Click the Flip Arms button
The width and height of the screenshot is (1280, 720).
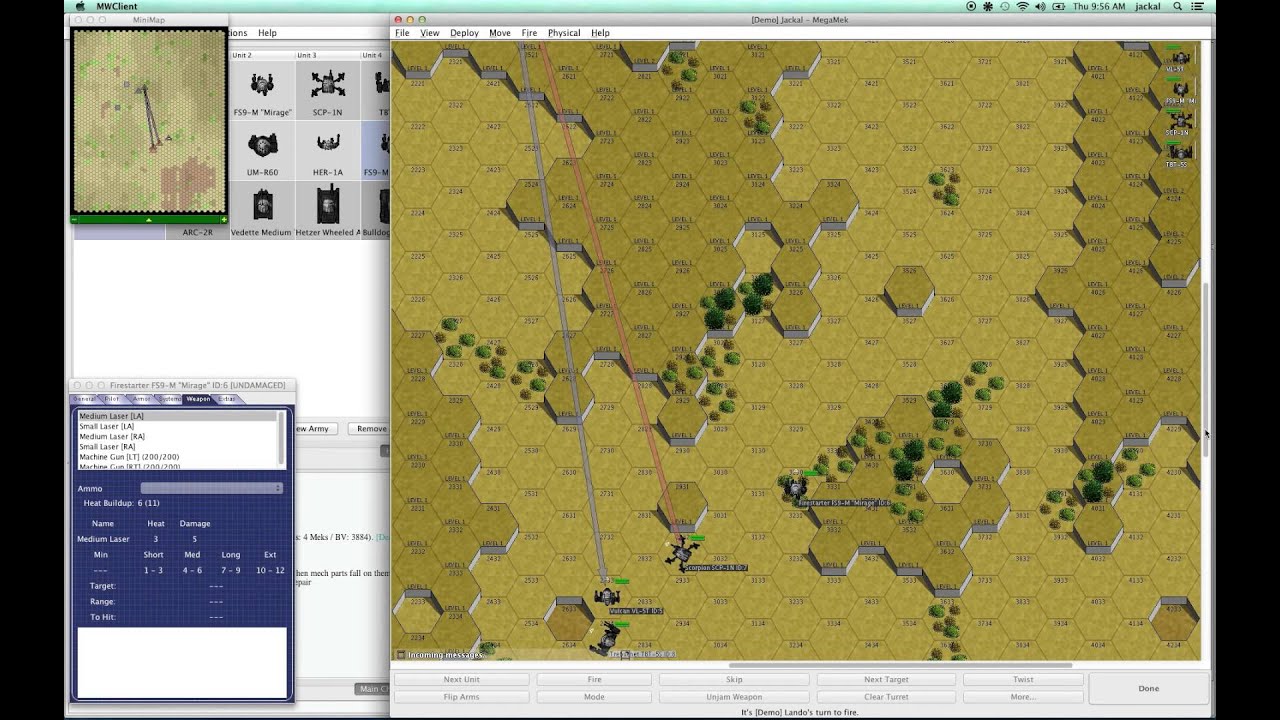(x=461, y=697)
